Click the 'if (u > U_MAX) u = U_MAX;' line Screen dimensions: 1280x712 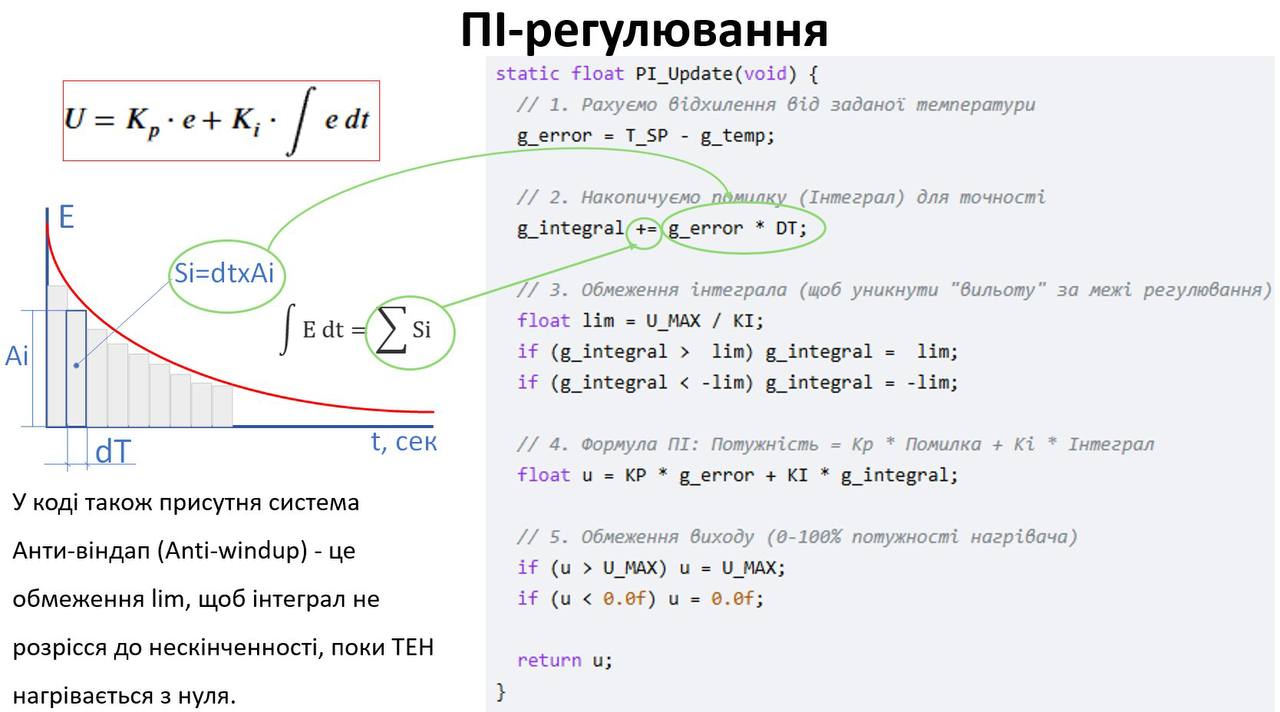(x=651, y=568)
